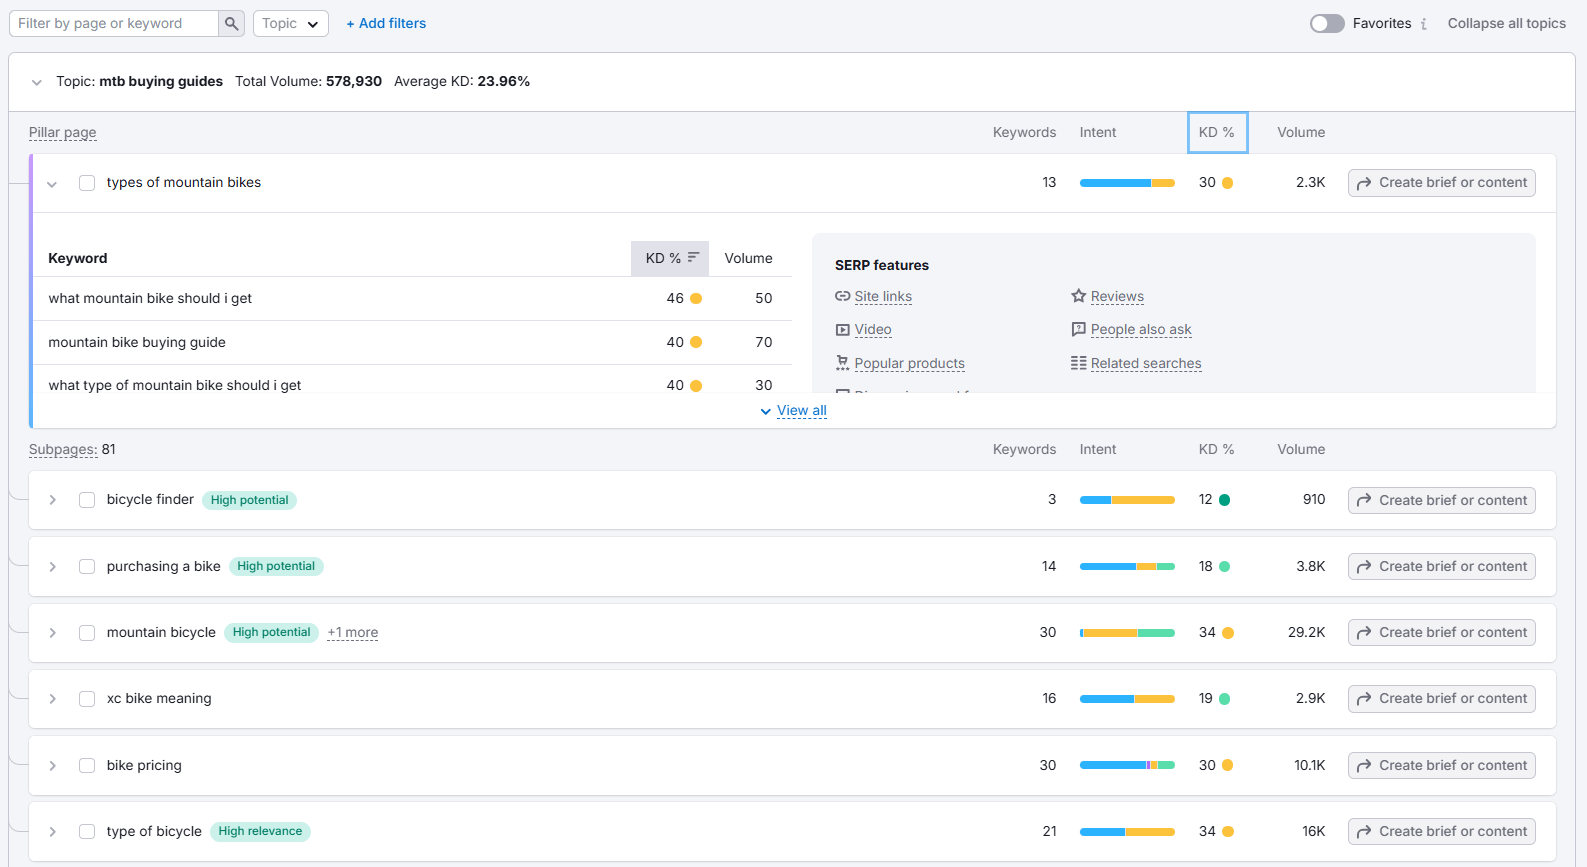
Task: Toggle the Favorites switch
Action: point(1327,23)
